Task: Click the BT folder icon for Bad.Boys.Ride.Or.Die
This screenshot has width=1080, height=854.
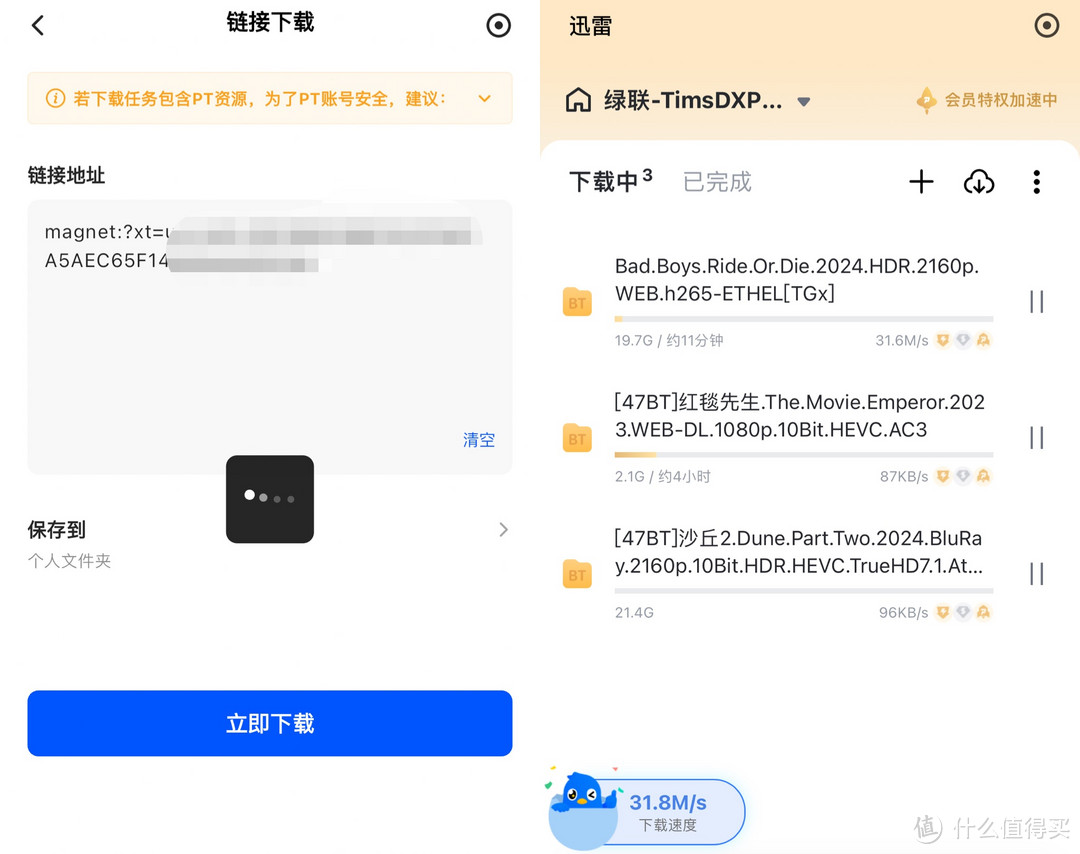Action: click(577, 302)
